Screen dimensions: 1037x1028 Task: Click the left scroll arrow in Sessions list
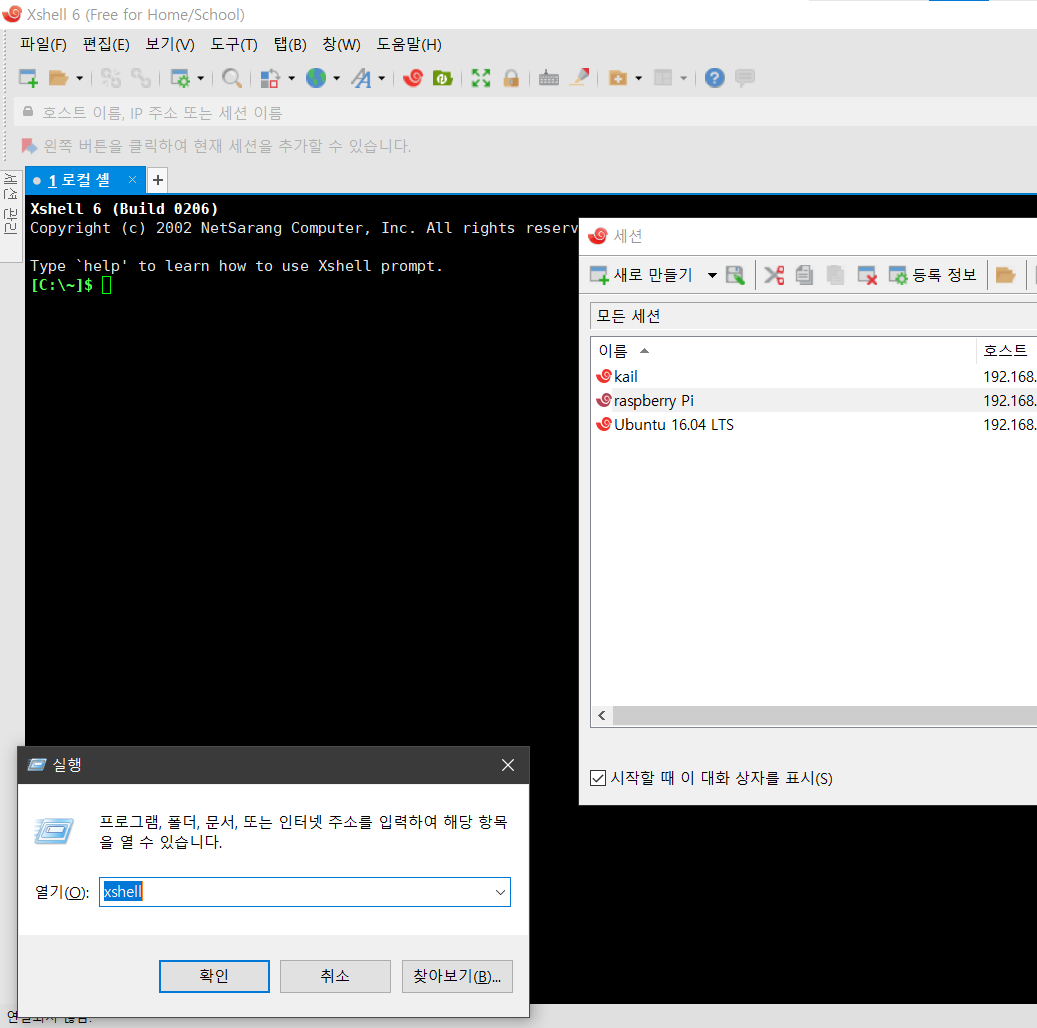point(602,715)
